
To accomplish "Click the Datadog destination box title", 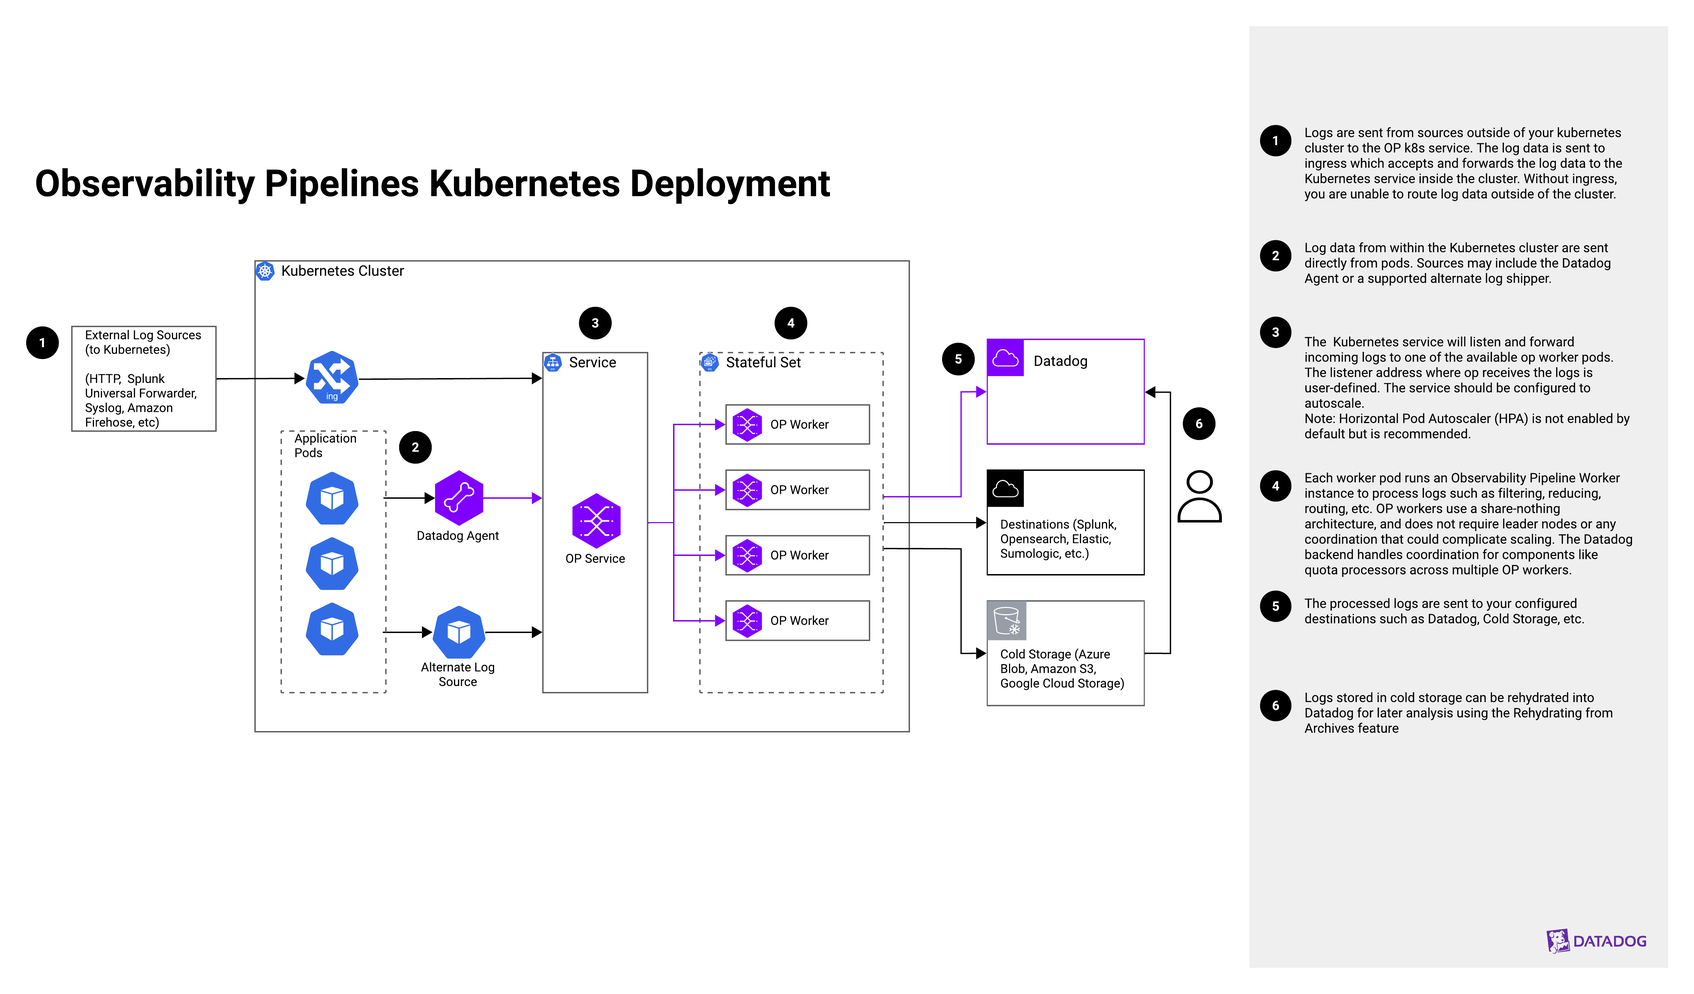I will pyautogui.click(x=1060, y=361).
